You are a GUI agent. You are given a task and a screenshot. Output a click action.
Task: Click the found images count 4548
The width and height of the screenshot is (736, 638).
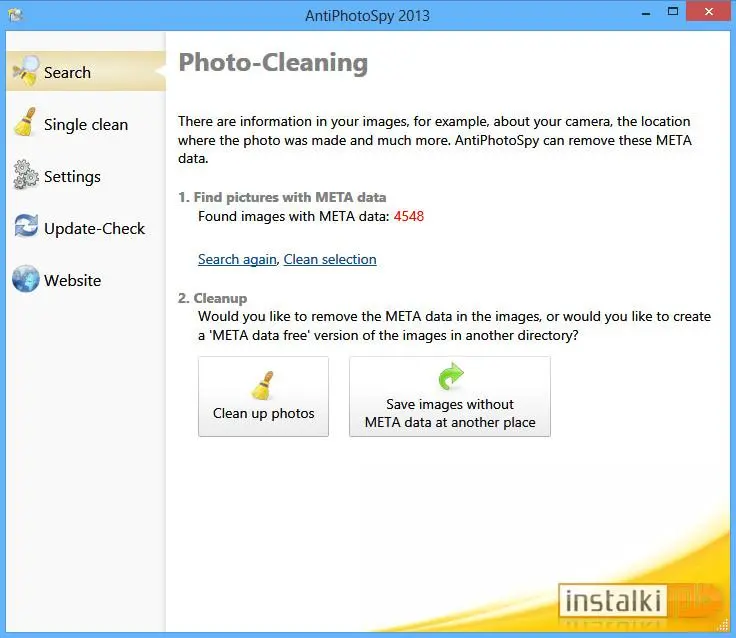[x=409, y=216]
